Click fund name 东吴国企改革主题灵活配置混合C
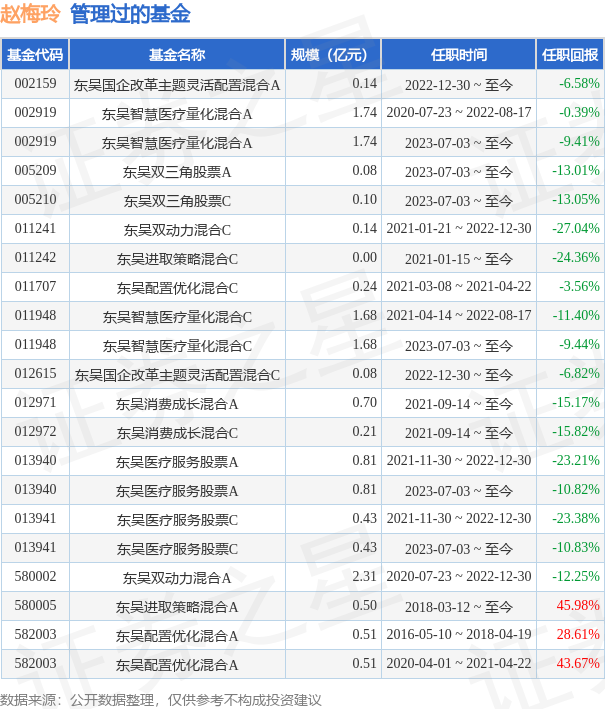 click(177, 374)
